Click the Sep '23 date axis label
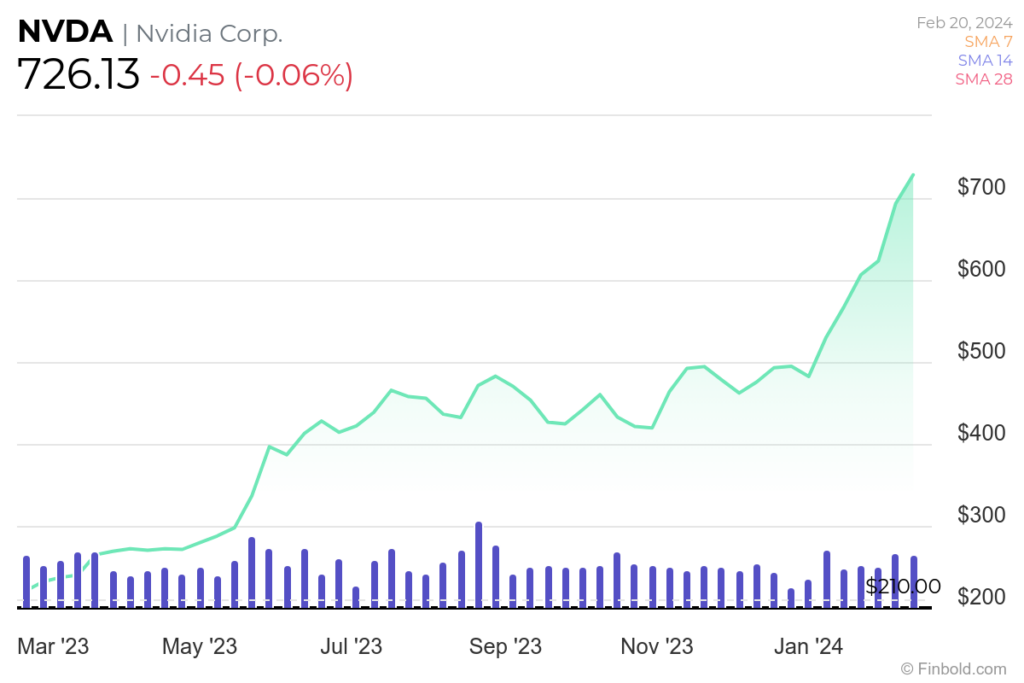Viewport: 1024px width, 683px height. point(505,647)
